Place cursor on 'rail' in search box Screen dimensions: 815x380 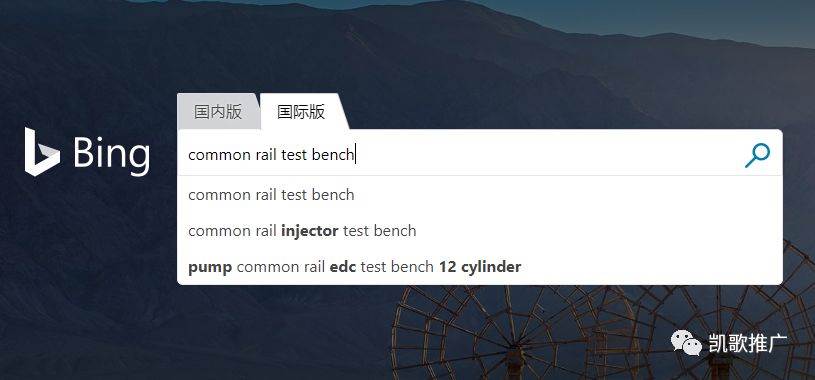pyautogui.click(x=266, y=155)
